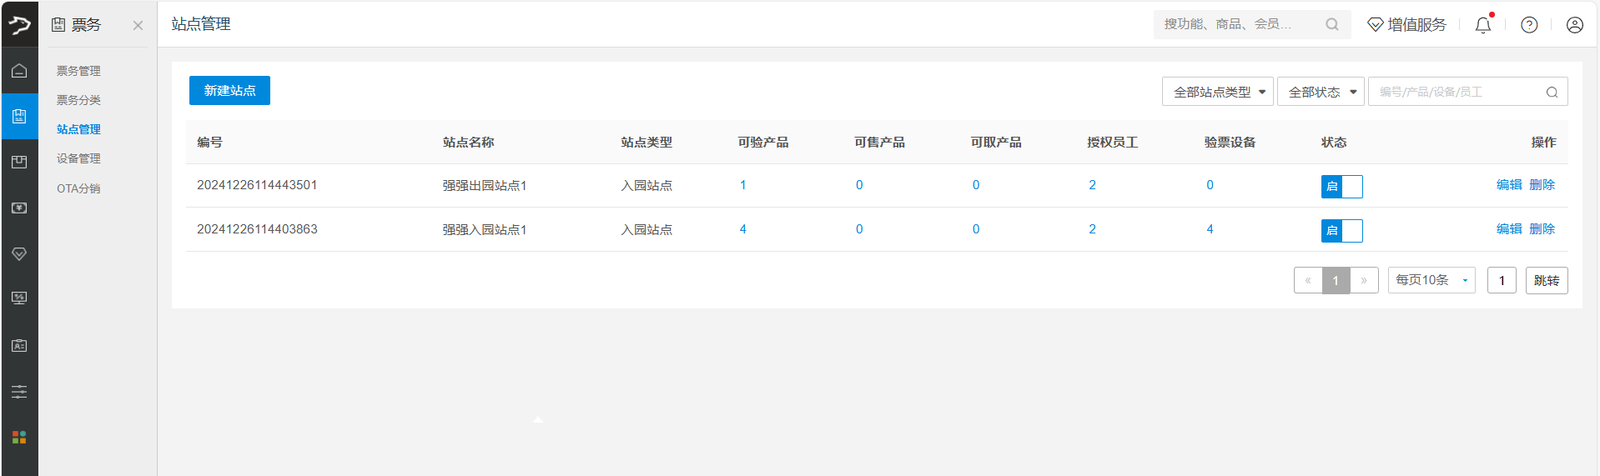Click 编辑 for station 强强出园站点1
This screenshot has height=476, width=1600.
(x=1509, y=185)
